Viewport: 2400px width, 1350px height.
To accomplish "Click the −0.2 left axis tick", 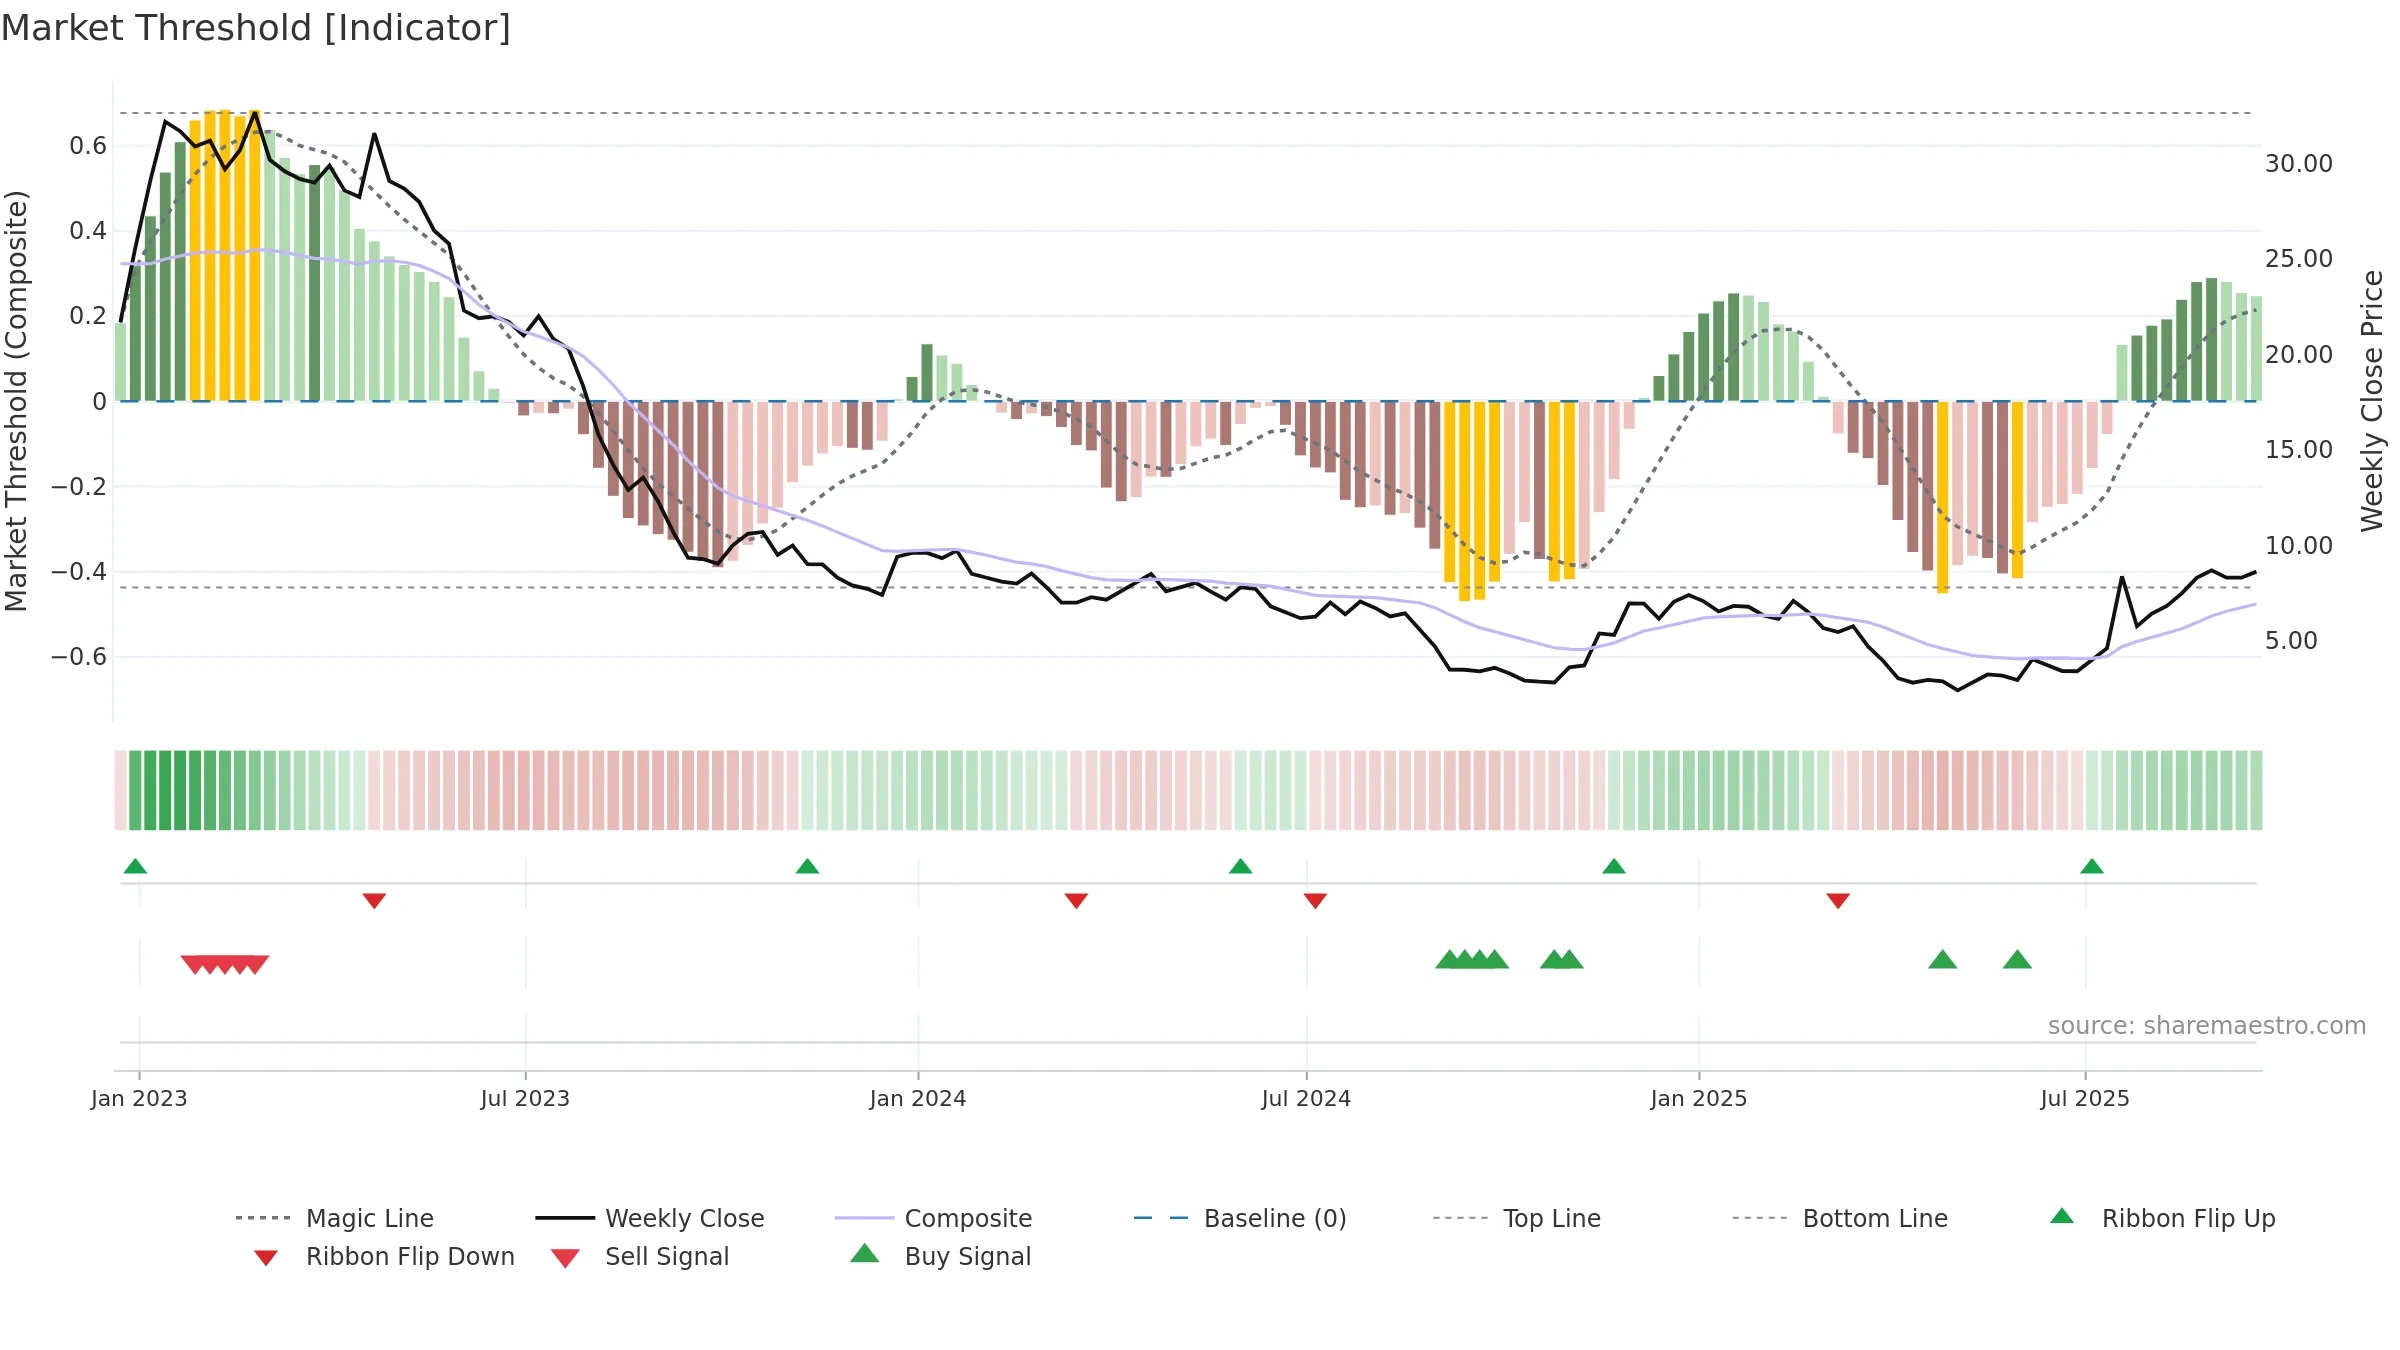I will [x=79, y=487].
